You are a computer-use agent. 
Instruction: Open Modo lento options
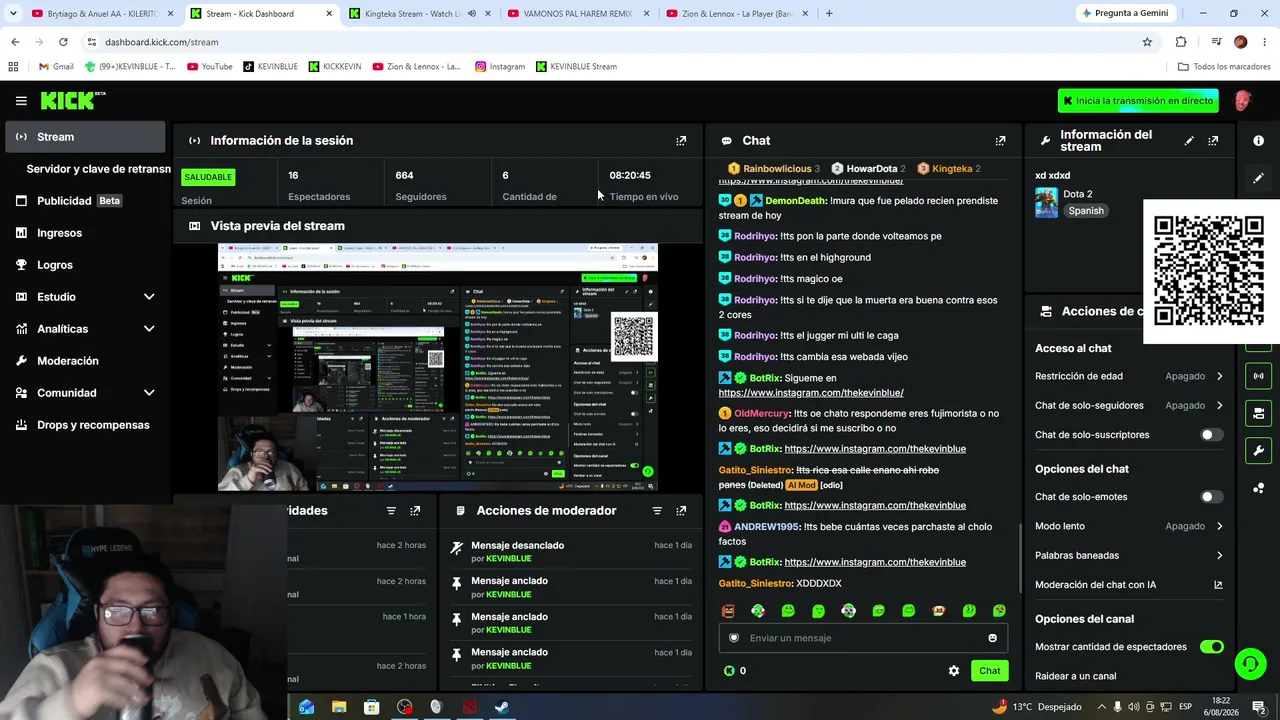tap(1129, 526)
